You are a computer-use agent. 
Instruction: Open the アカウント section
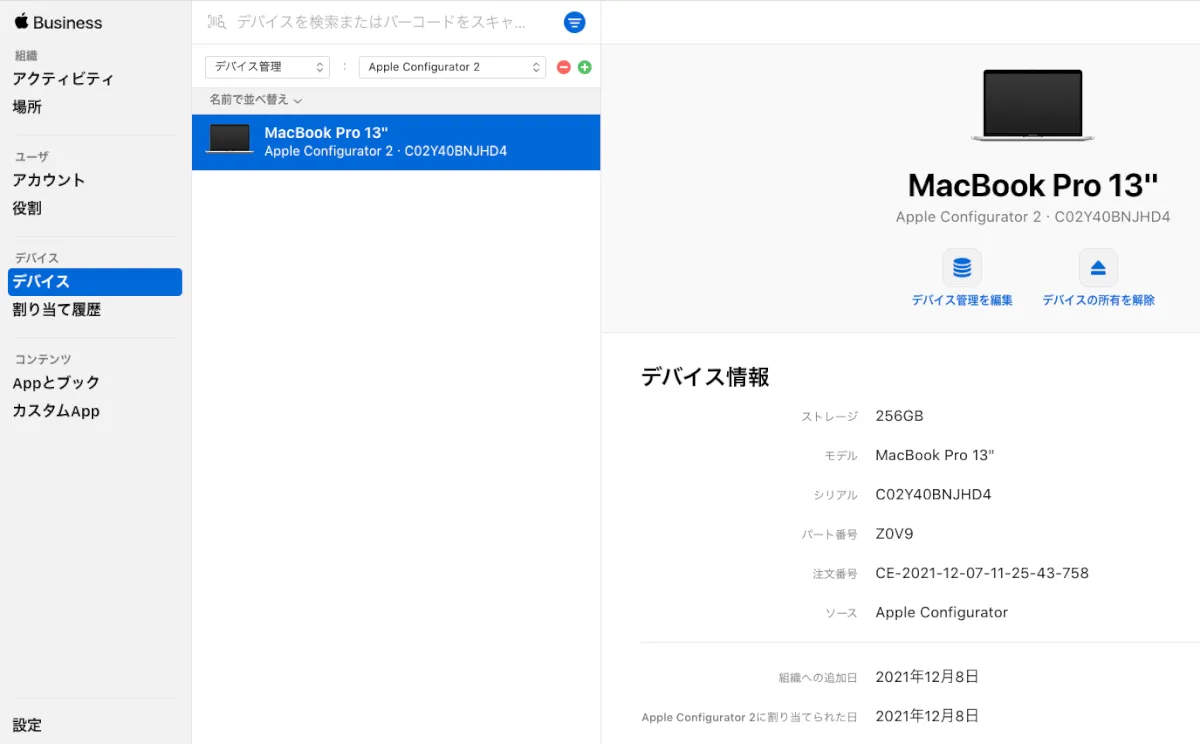click(49, 180)
